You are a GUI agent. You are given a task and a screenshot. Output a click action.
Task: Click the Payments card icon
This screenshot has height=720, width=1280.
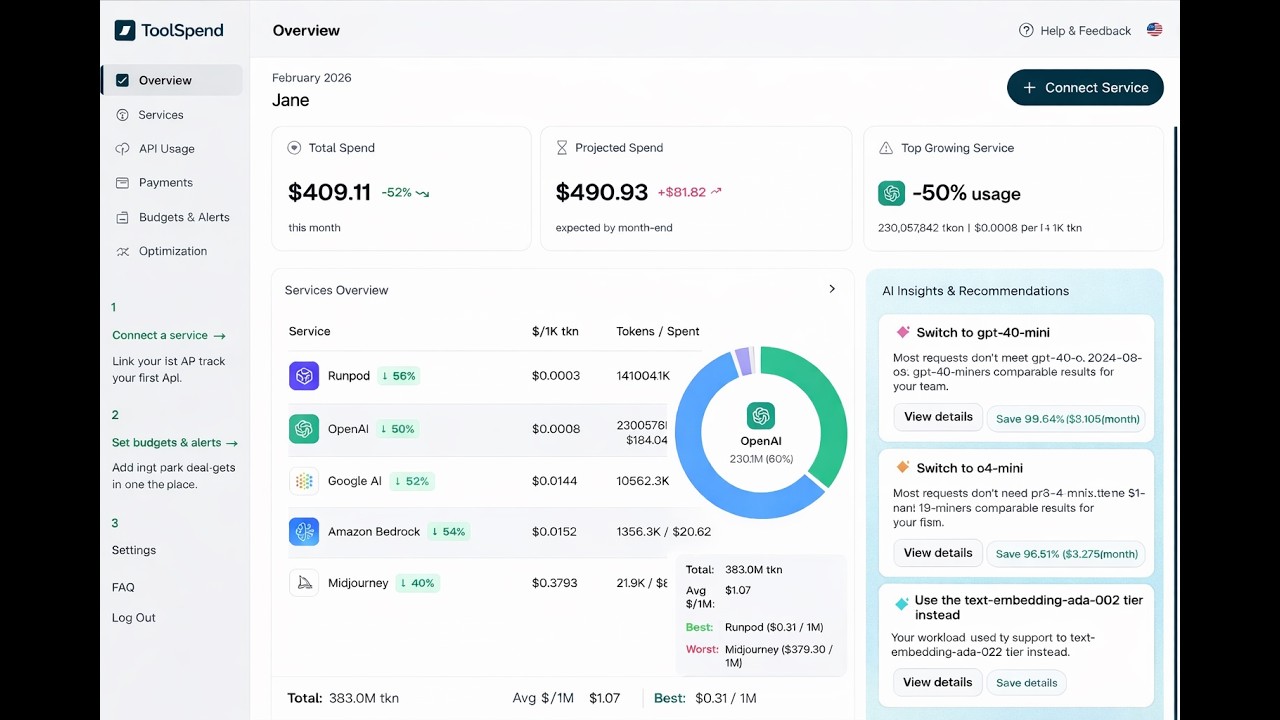coord(122,183)
